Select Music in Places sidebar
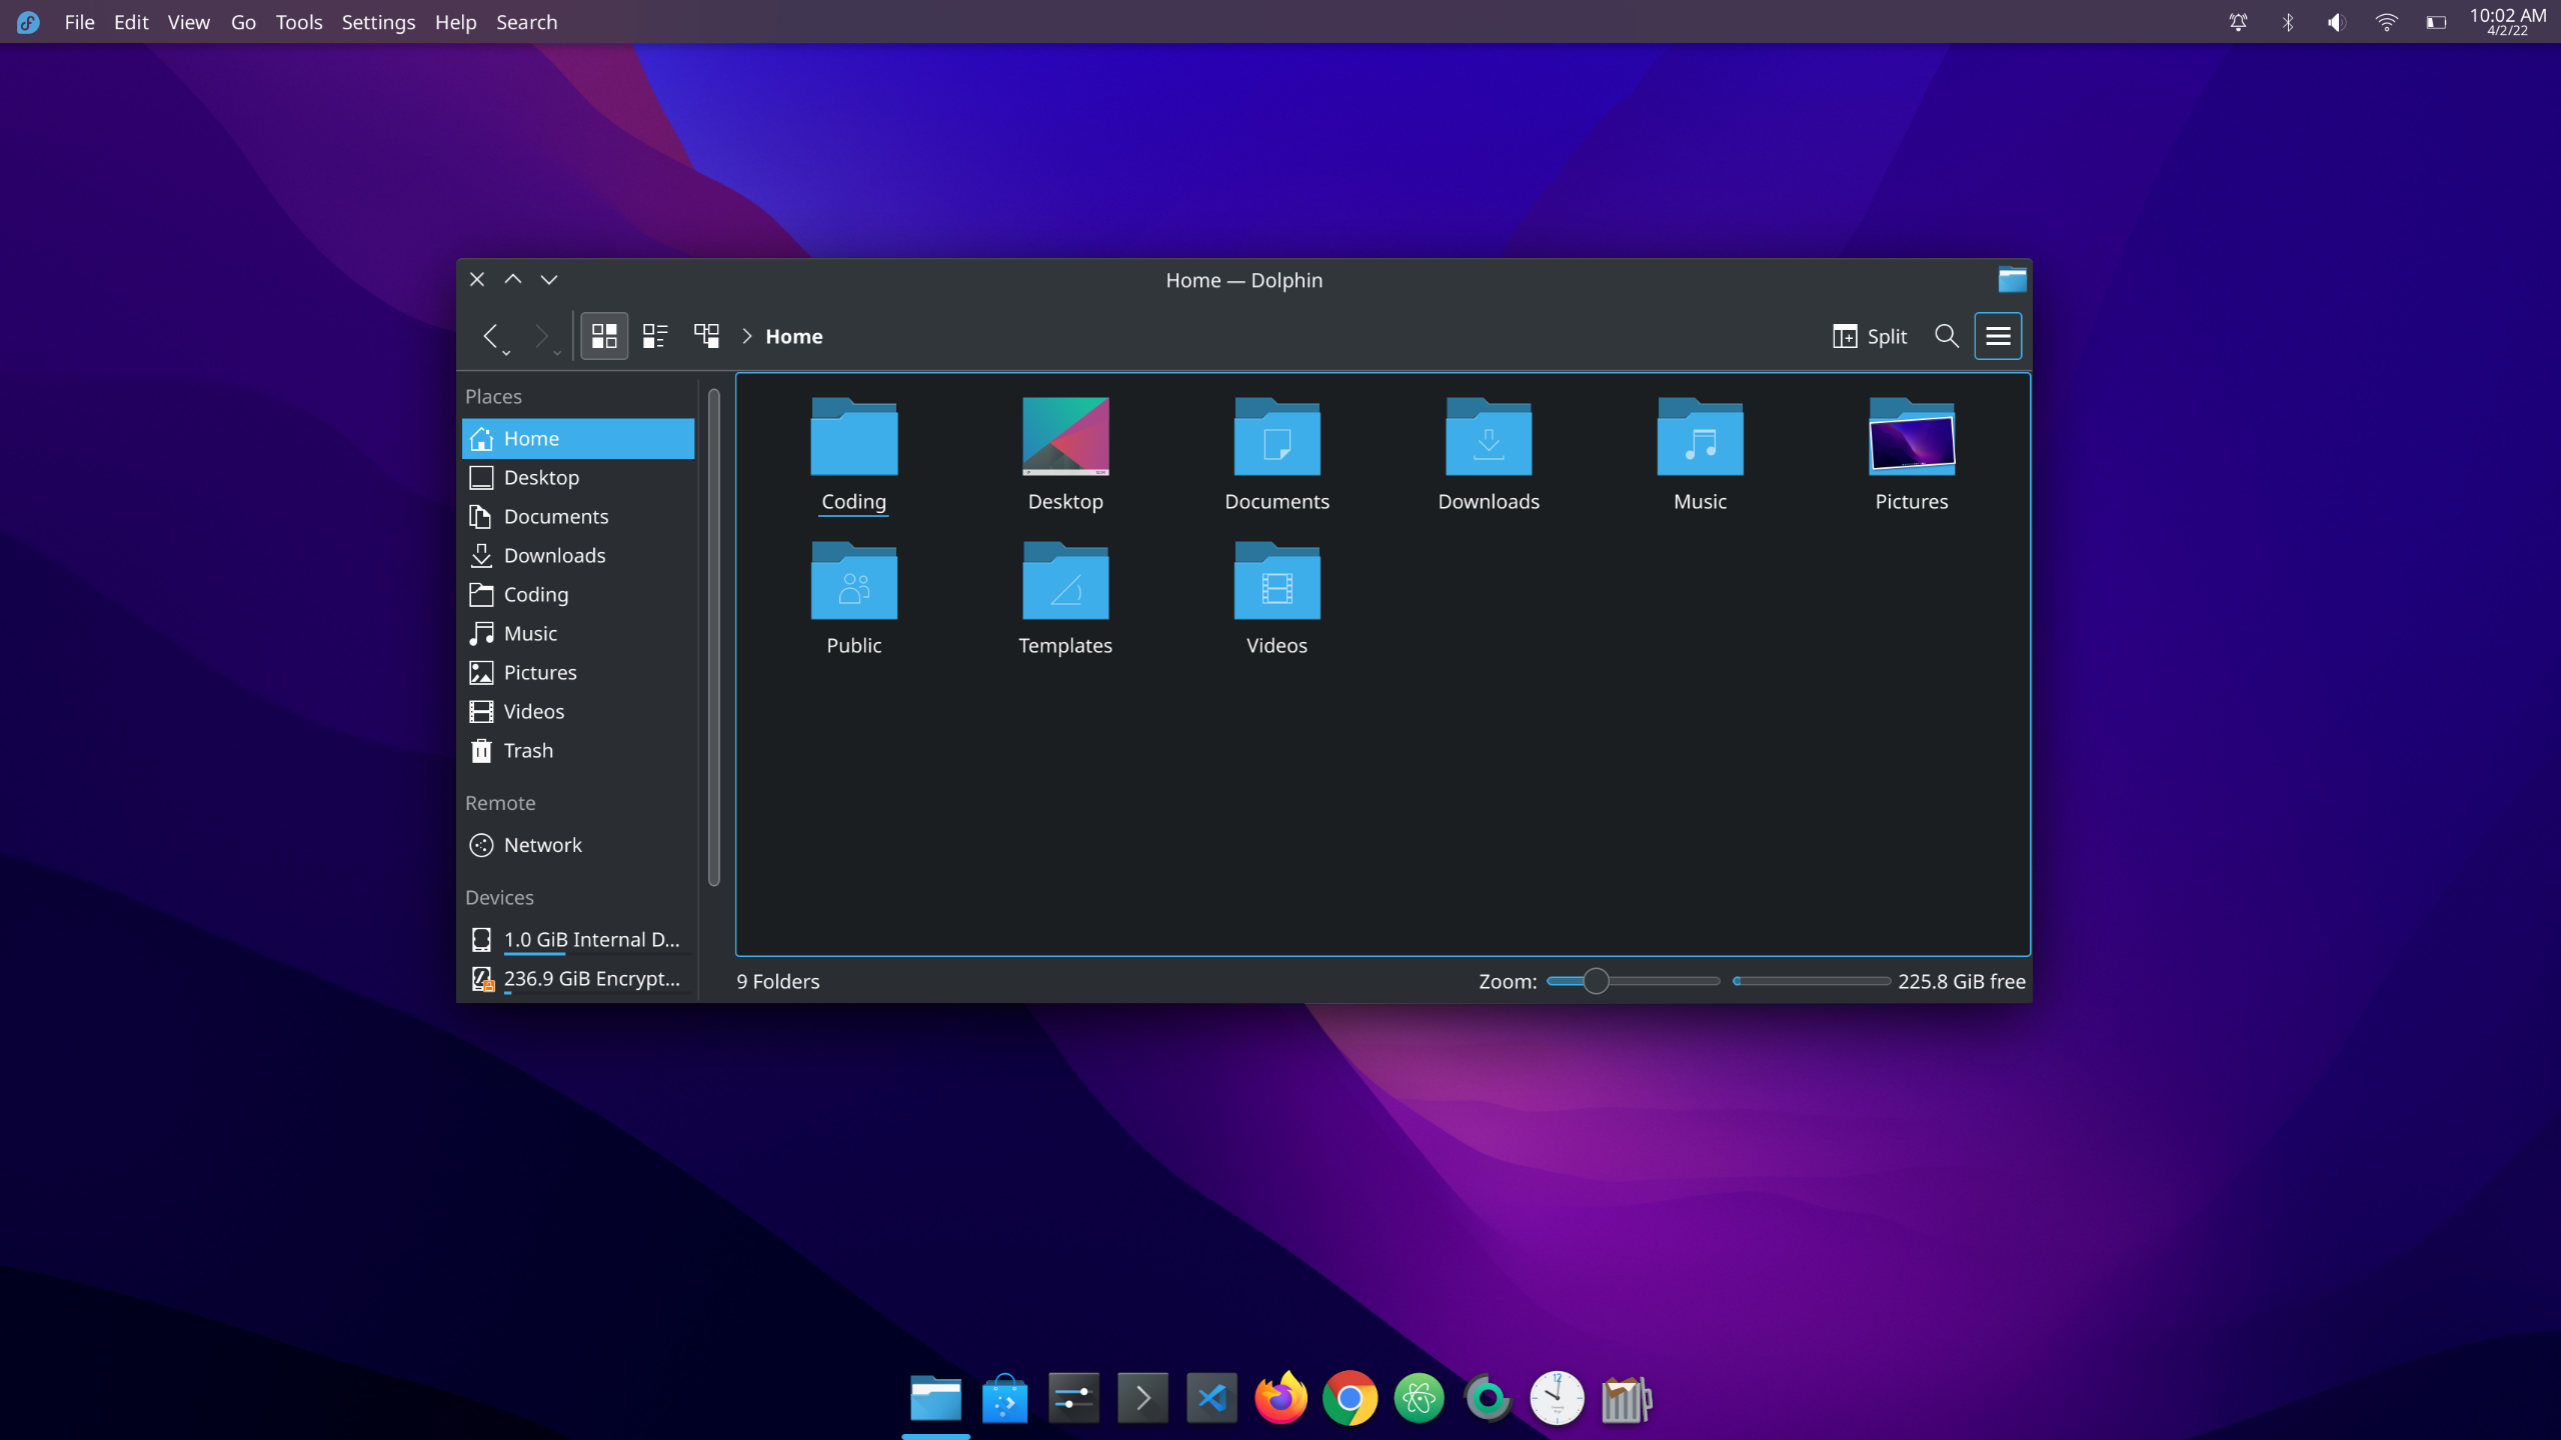This screenshot has width=2561, height=1440. point(578,633)
